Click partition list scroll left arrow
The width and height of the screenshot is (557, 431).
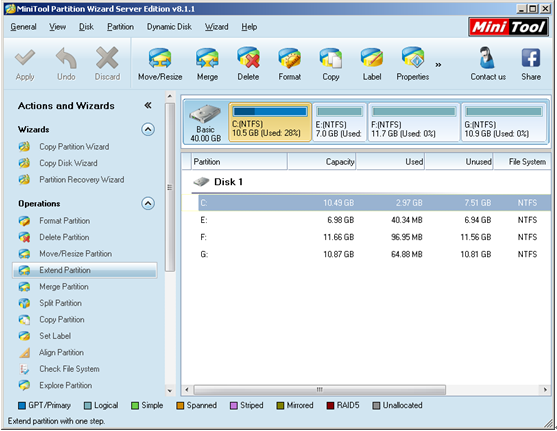187,390
